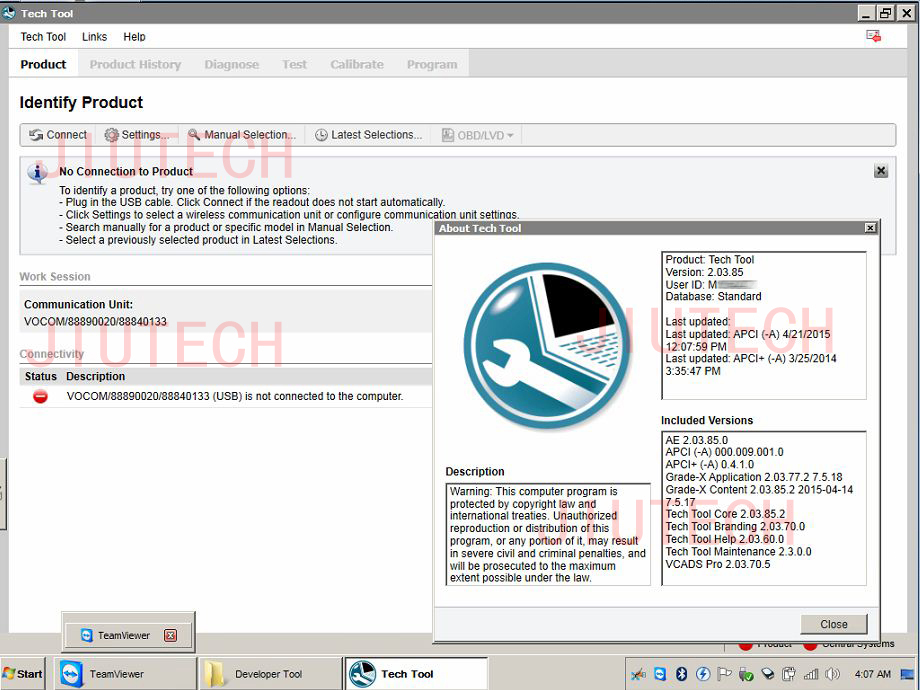
Task: Switch to the Diagnose tab
Action: (231, 64)
